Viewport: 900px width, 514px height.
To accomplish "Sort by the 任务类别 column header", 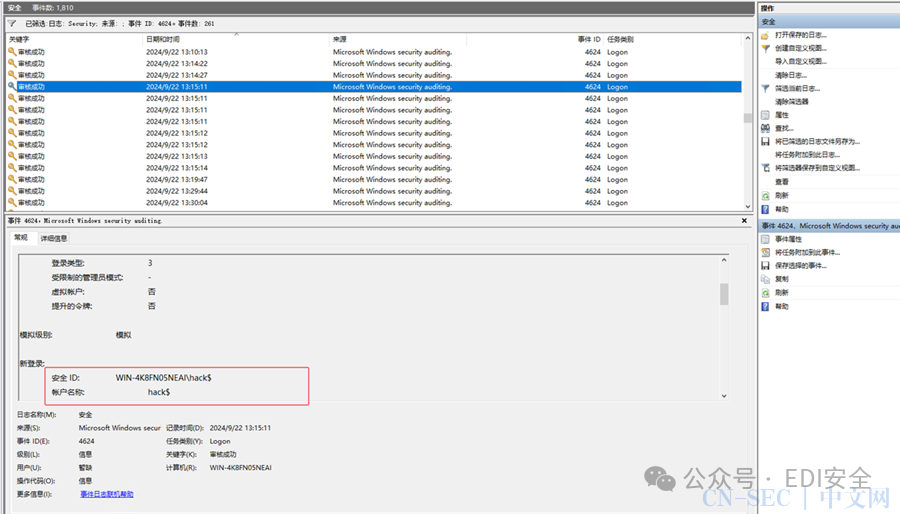I will coord(673,39).
